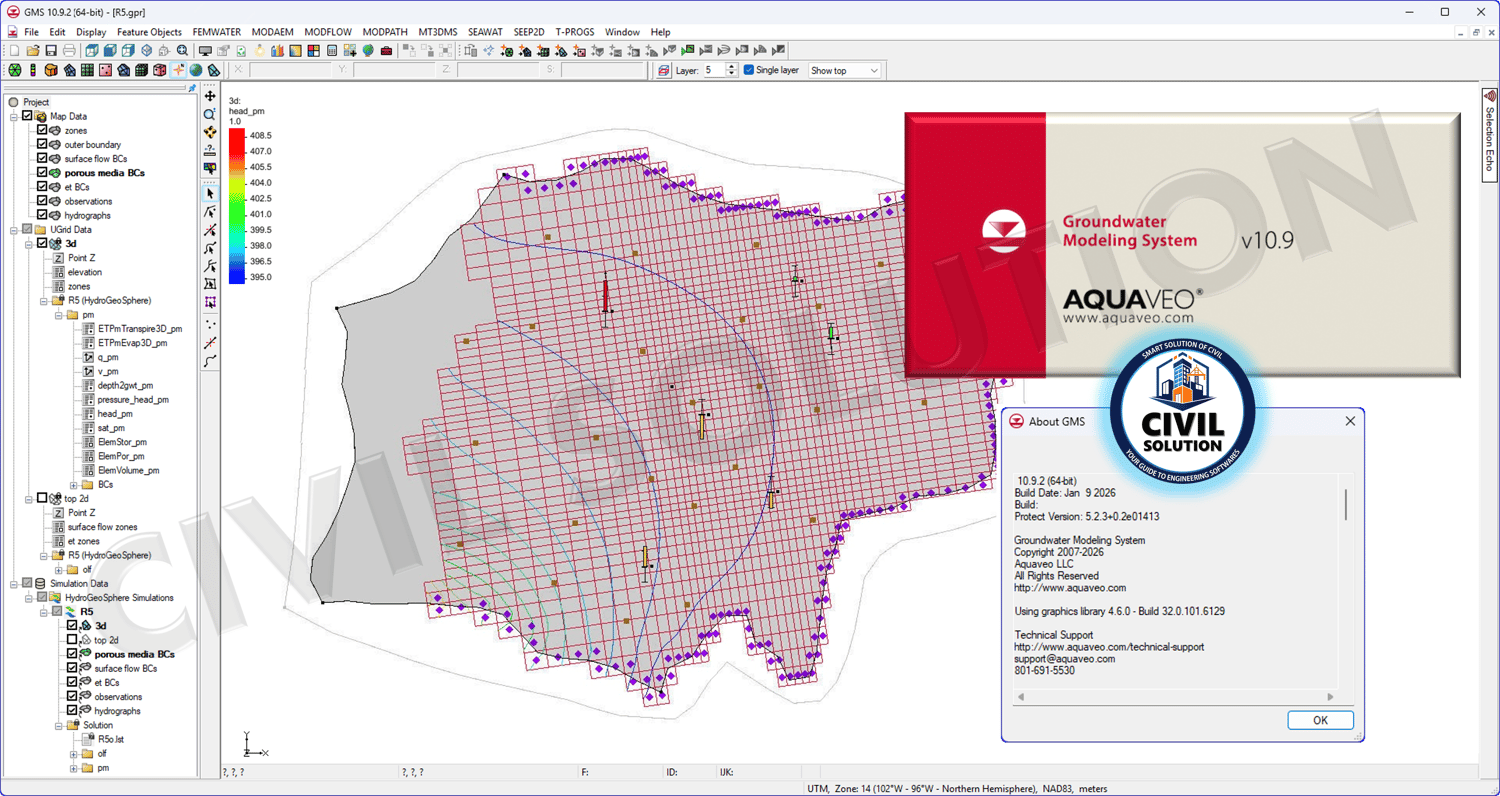This screenshot has width=1500, height=796.
Task: Click the globe icon in the module toolbar
Action: pos(196,71)
